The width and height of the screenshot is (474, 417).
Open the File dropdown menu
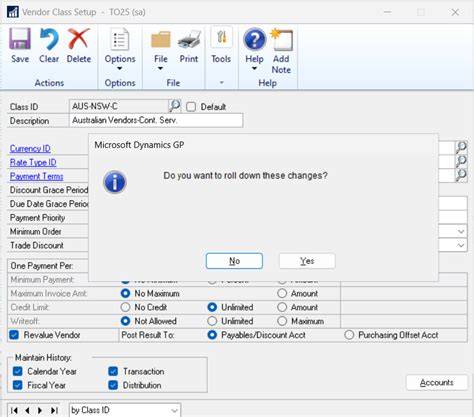pos(161,63)
